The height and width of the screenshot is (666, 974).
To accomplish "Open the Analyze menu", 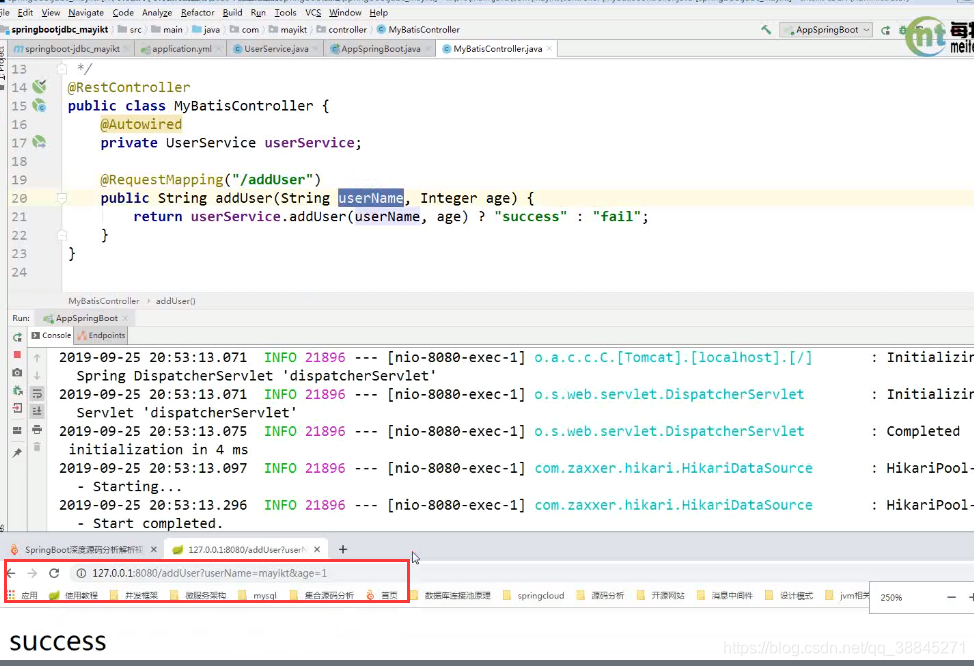I will 157,12.
